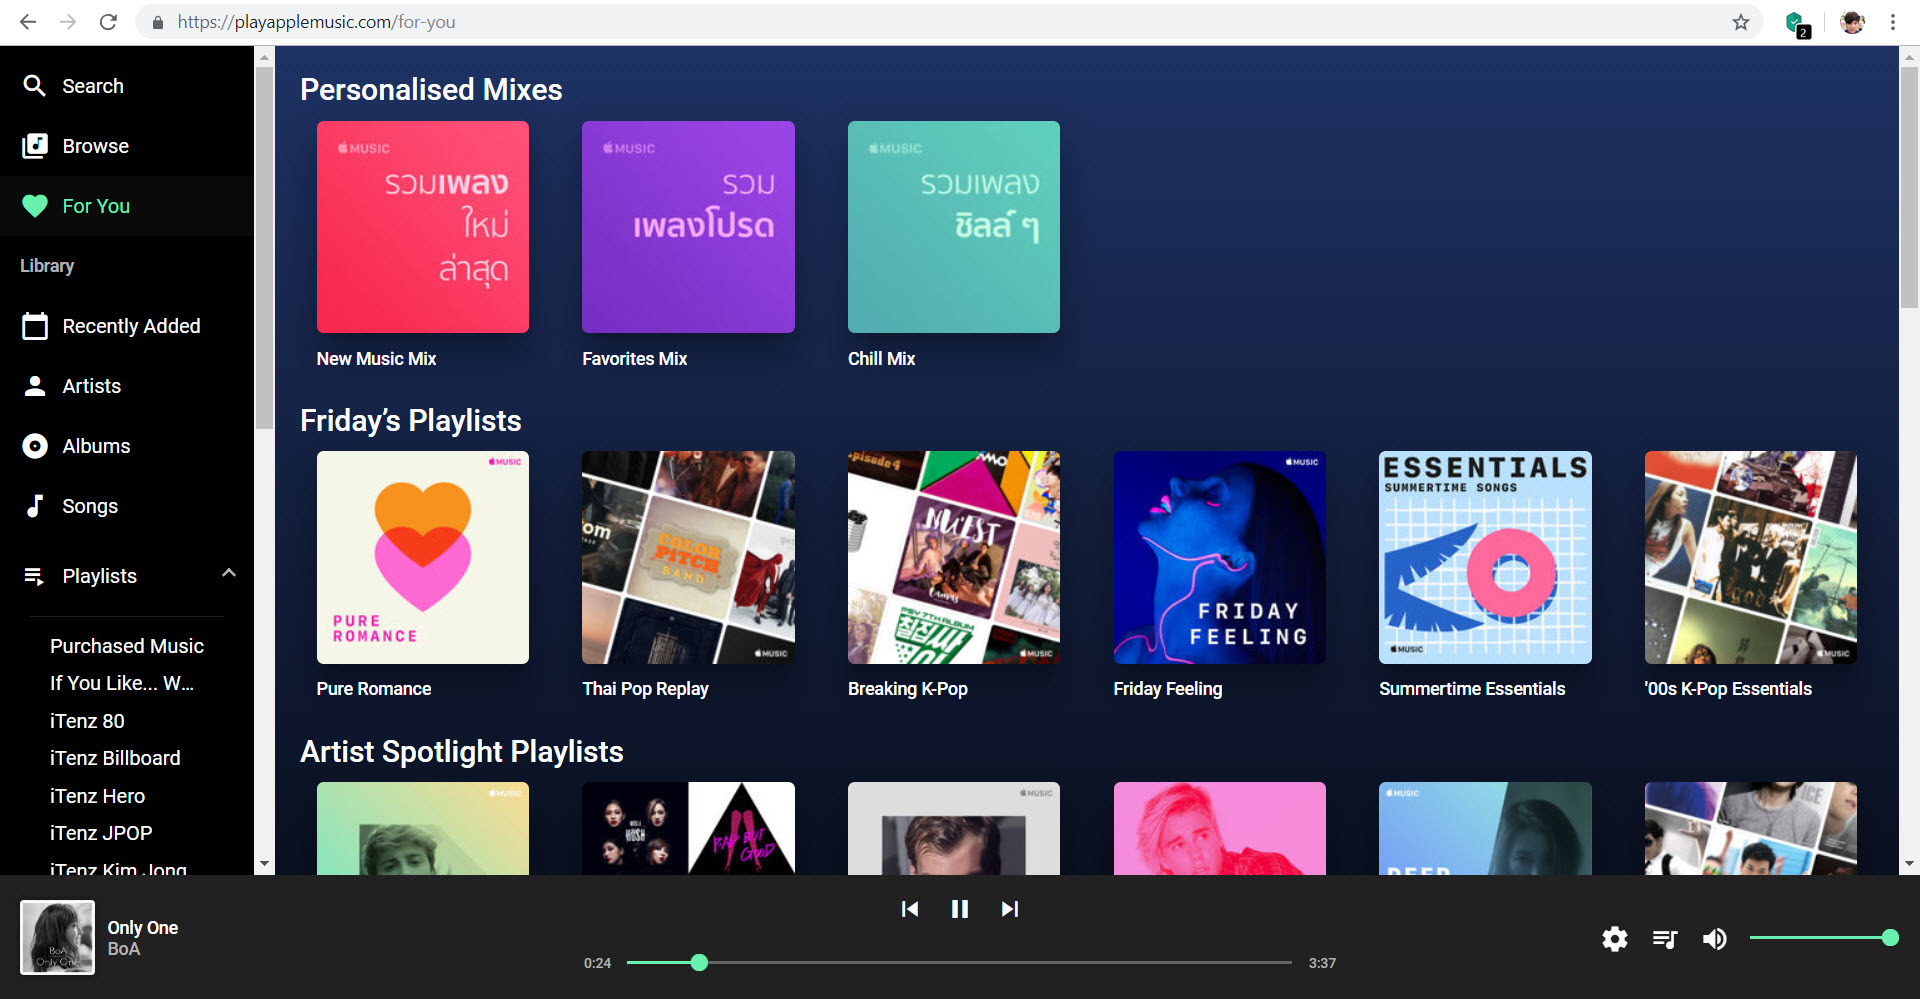The image size is (1920, 999).
Task: Click the For You heart icon
Action: pos(35,206)
